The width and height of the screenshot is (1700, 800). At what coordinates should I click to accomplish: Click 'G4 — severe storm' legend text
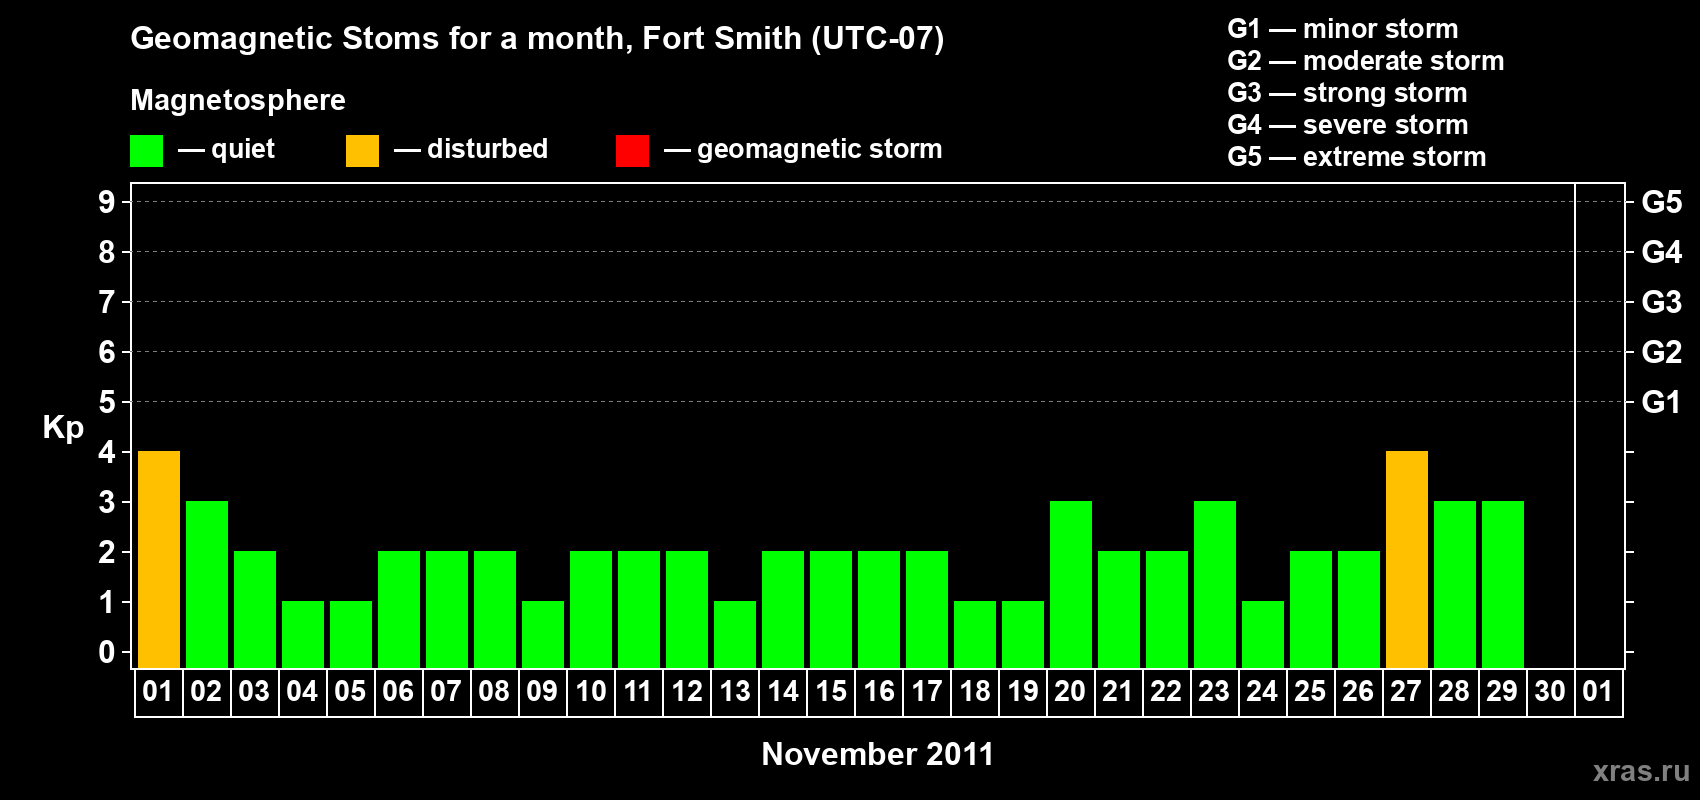[x=1348, y=125]
